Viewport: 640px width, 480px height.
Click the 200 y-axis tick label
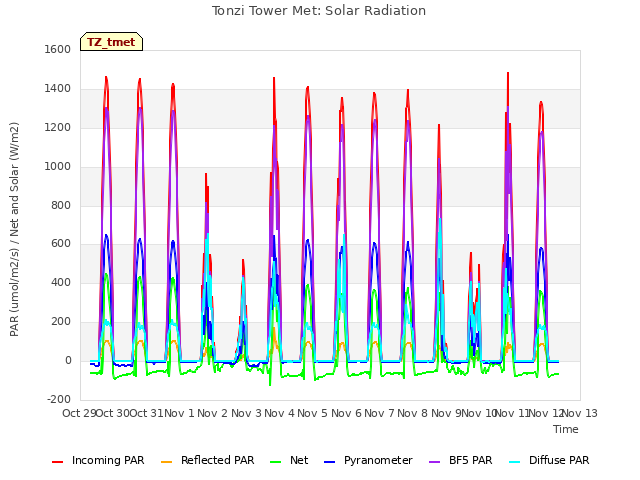point(61,322)
